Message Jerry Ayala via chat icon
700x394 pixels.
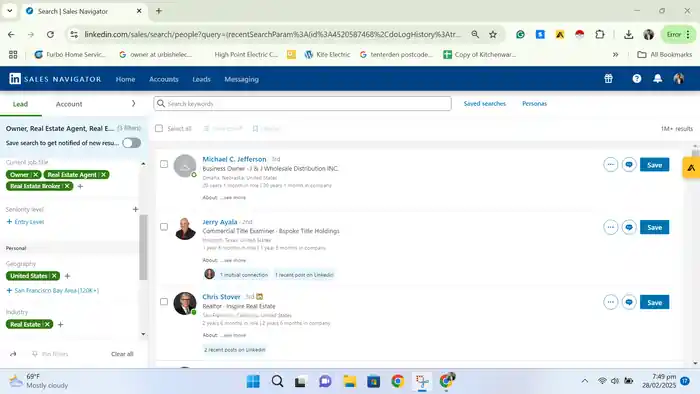coord(629,227)
